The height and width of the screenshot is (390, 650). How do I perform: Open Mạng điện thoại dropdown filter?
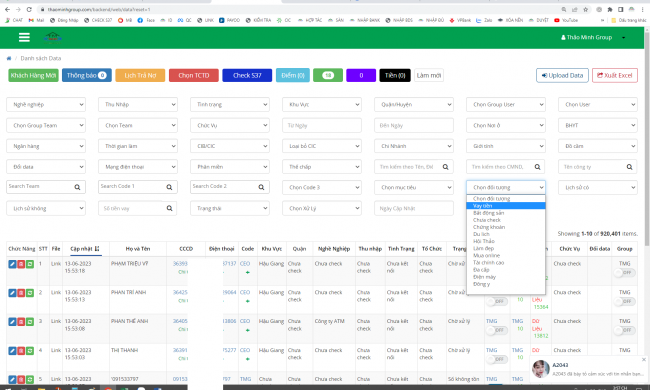[x=138, y=167]
